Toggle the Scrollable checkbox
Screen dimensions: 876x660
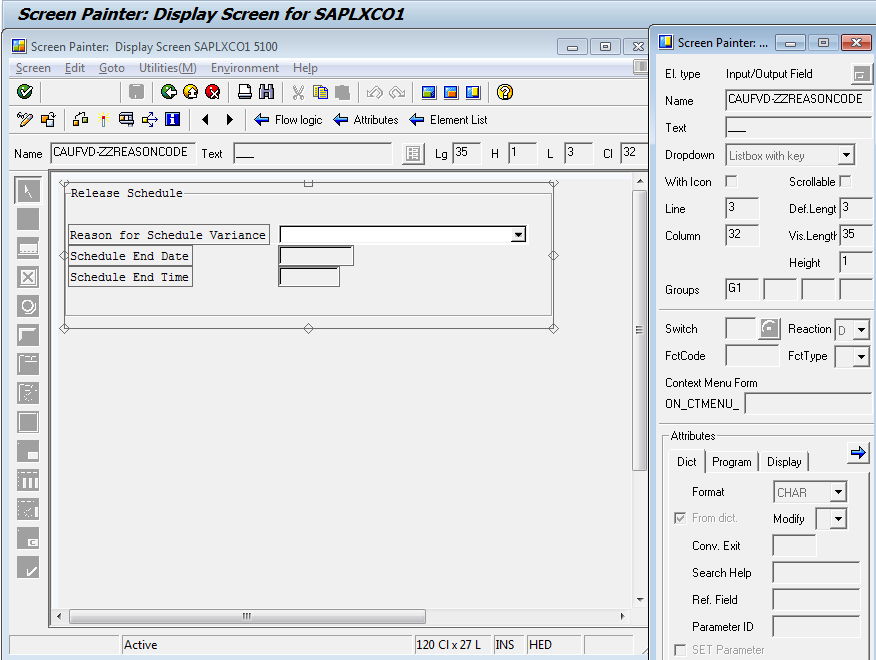coord(845,181)
